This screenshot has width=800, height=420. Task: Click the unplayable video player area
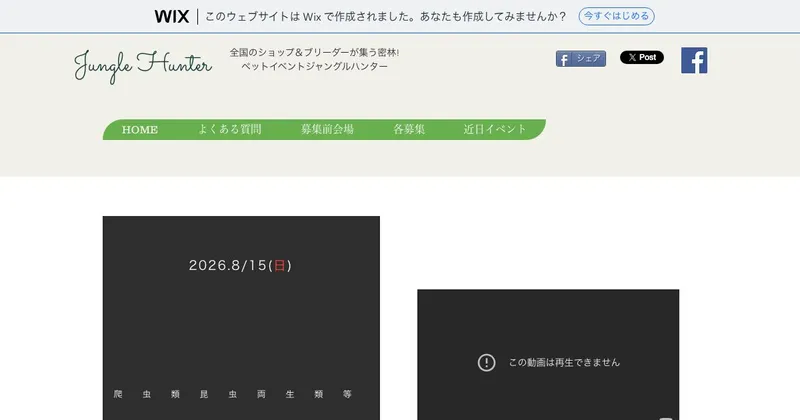(548, 355)
